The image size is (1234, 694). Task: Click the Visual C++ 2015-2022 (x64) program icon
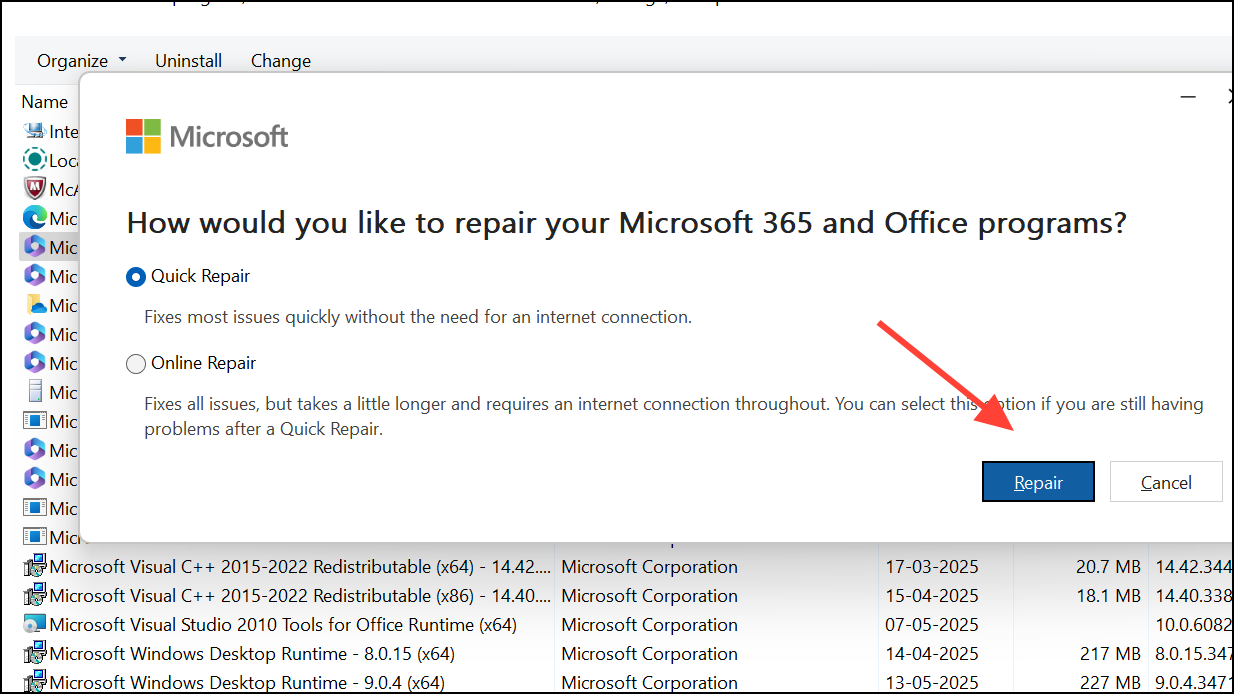point(33,566)
